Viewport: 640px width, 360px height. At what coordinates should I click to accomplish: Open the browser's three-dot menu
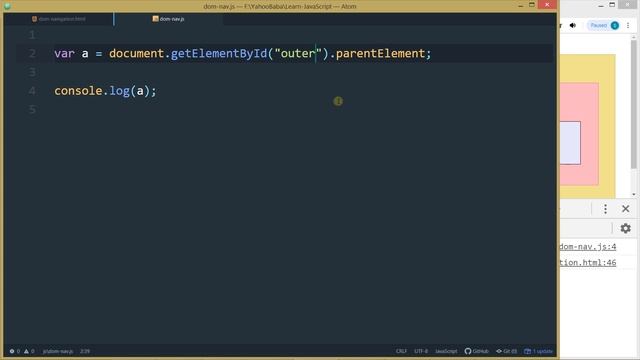coord(628,25)
